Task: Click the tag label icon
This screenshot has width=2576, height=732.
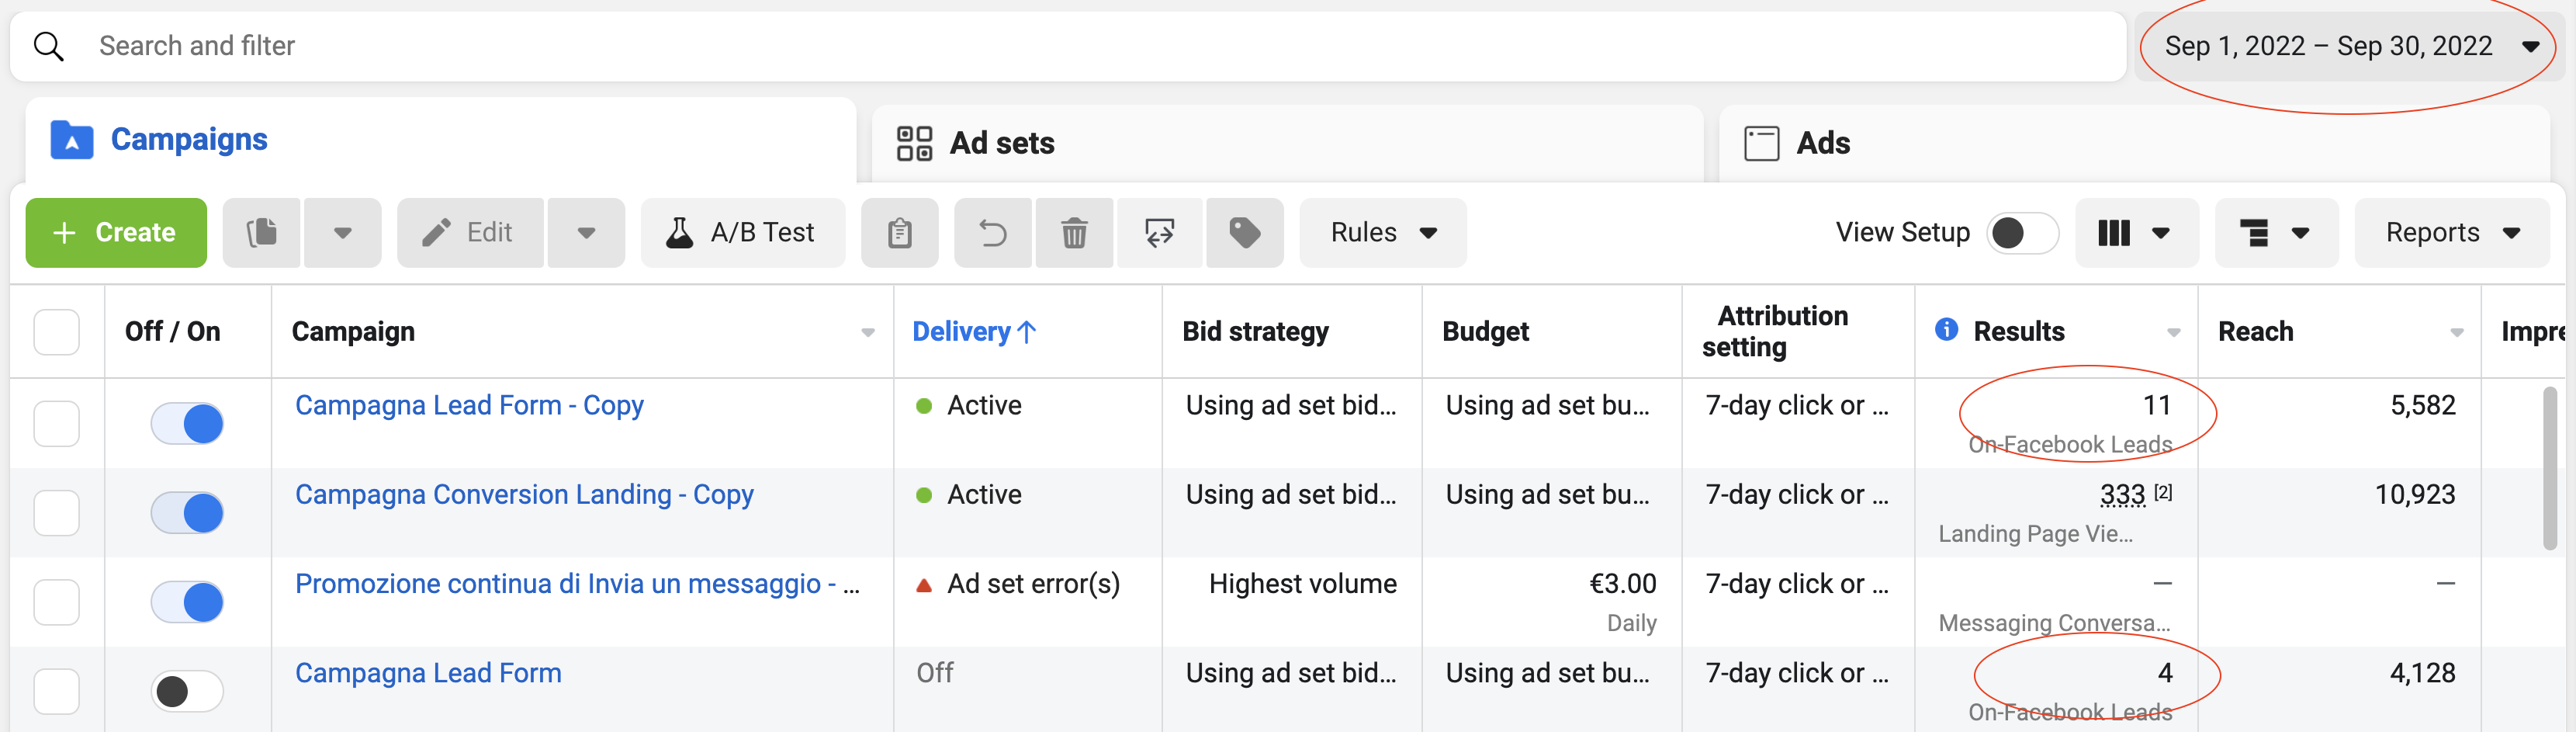Action: click(x=1244, y=233)
